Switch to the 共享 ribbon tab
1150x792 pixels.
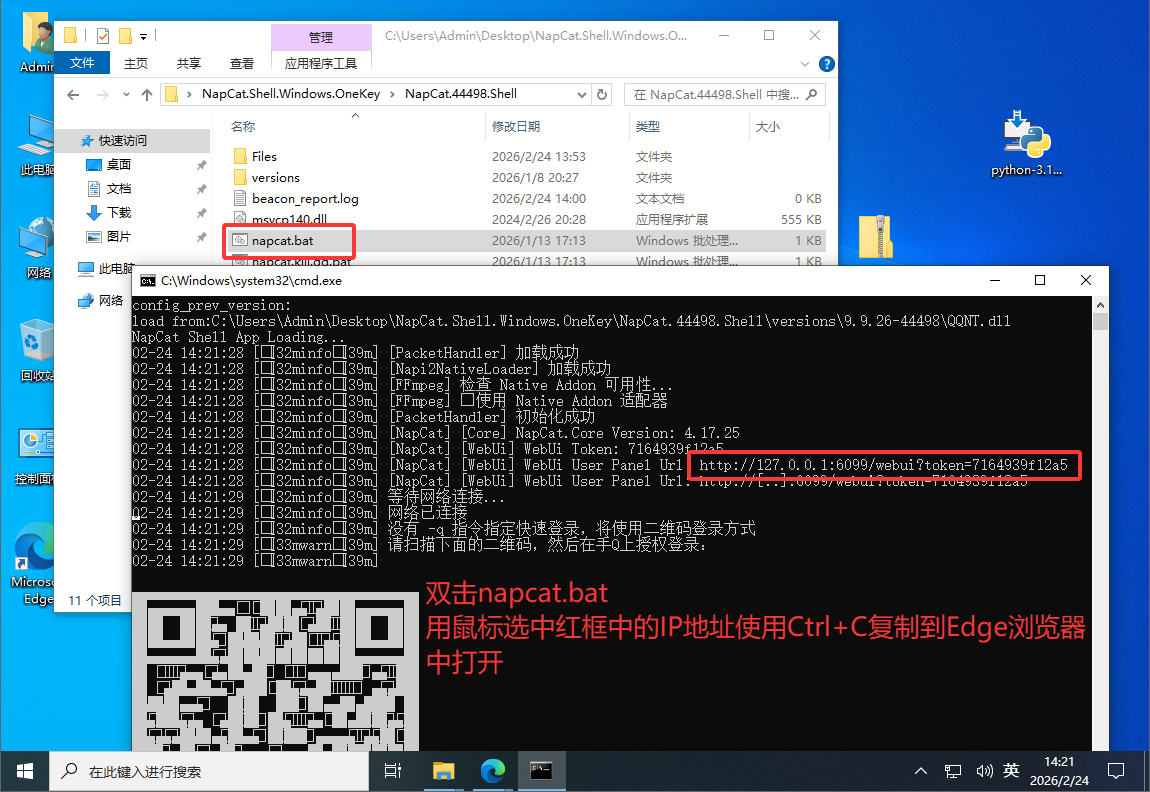coord(188,63)
